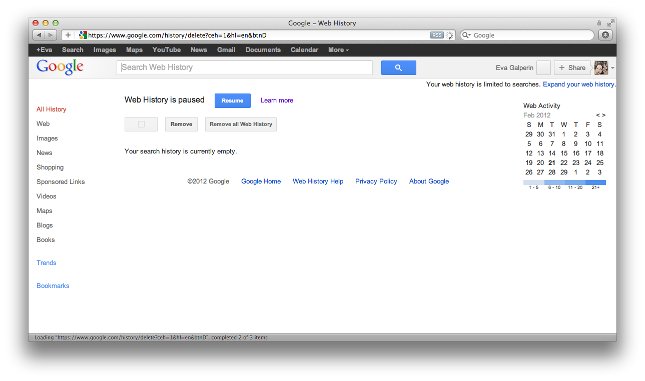645x381 pixels.
Task: Click Remove all Web History
Action: tap(241, 124)
